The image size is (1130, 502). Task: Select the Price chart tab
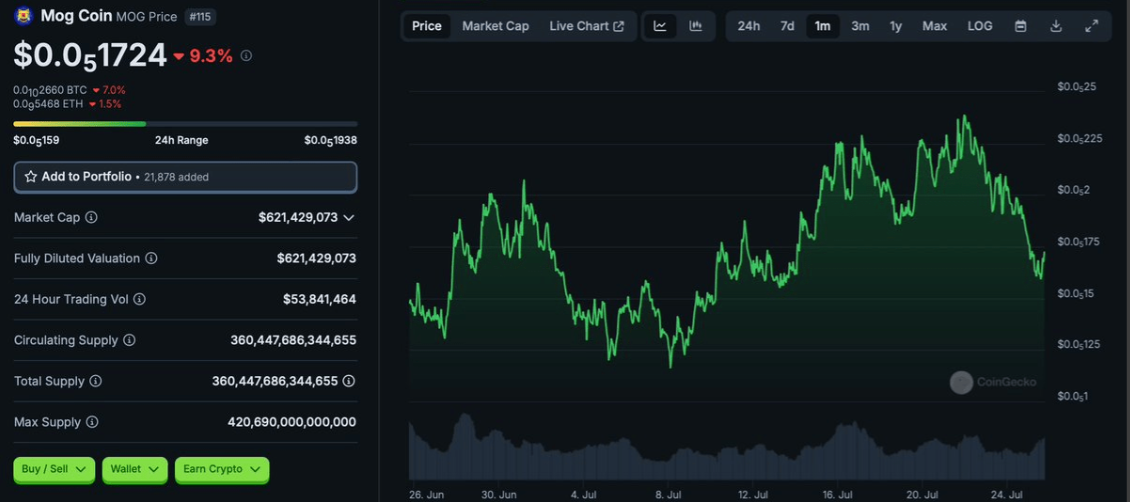[427, 26]
